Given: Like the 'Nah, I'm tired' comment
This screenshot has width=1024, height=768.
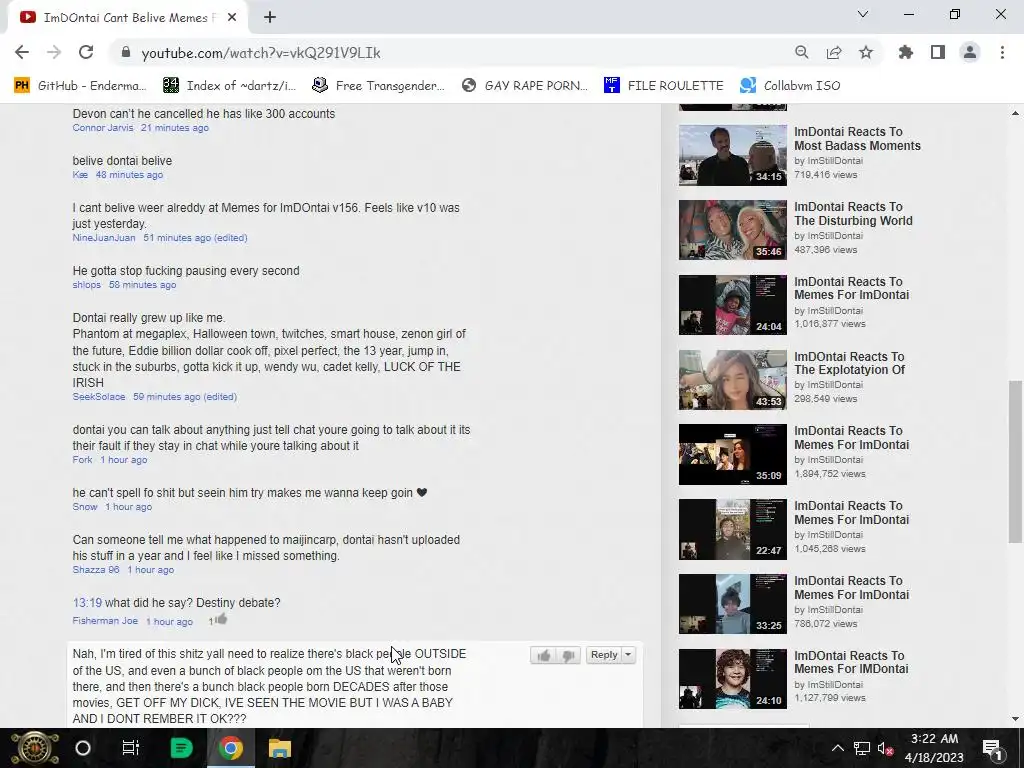Looking at the screenshot, I should (543, 655).
